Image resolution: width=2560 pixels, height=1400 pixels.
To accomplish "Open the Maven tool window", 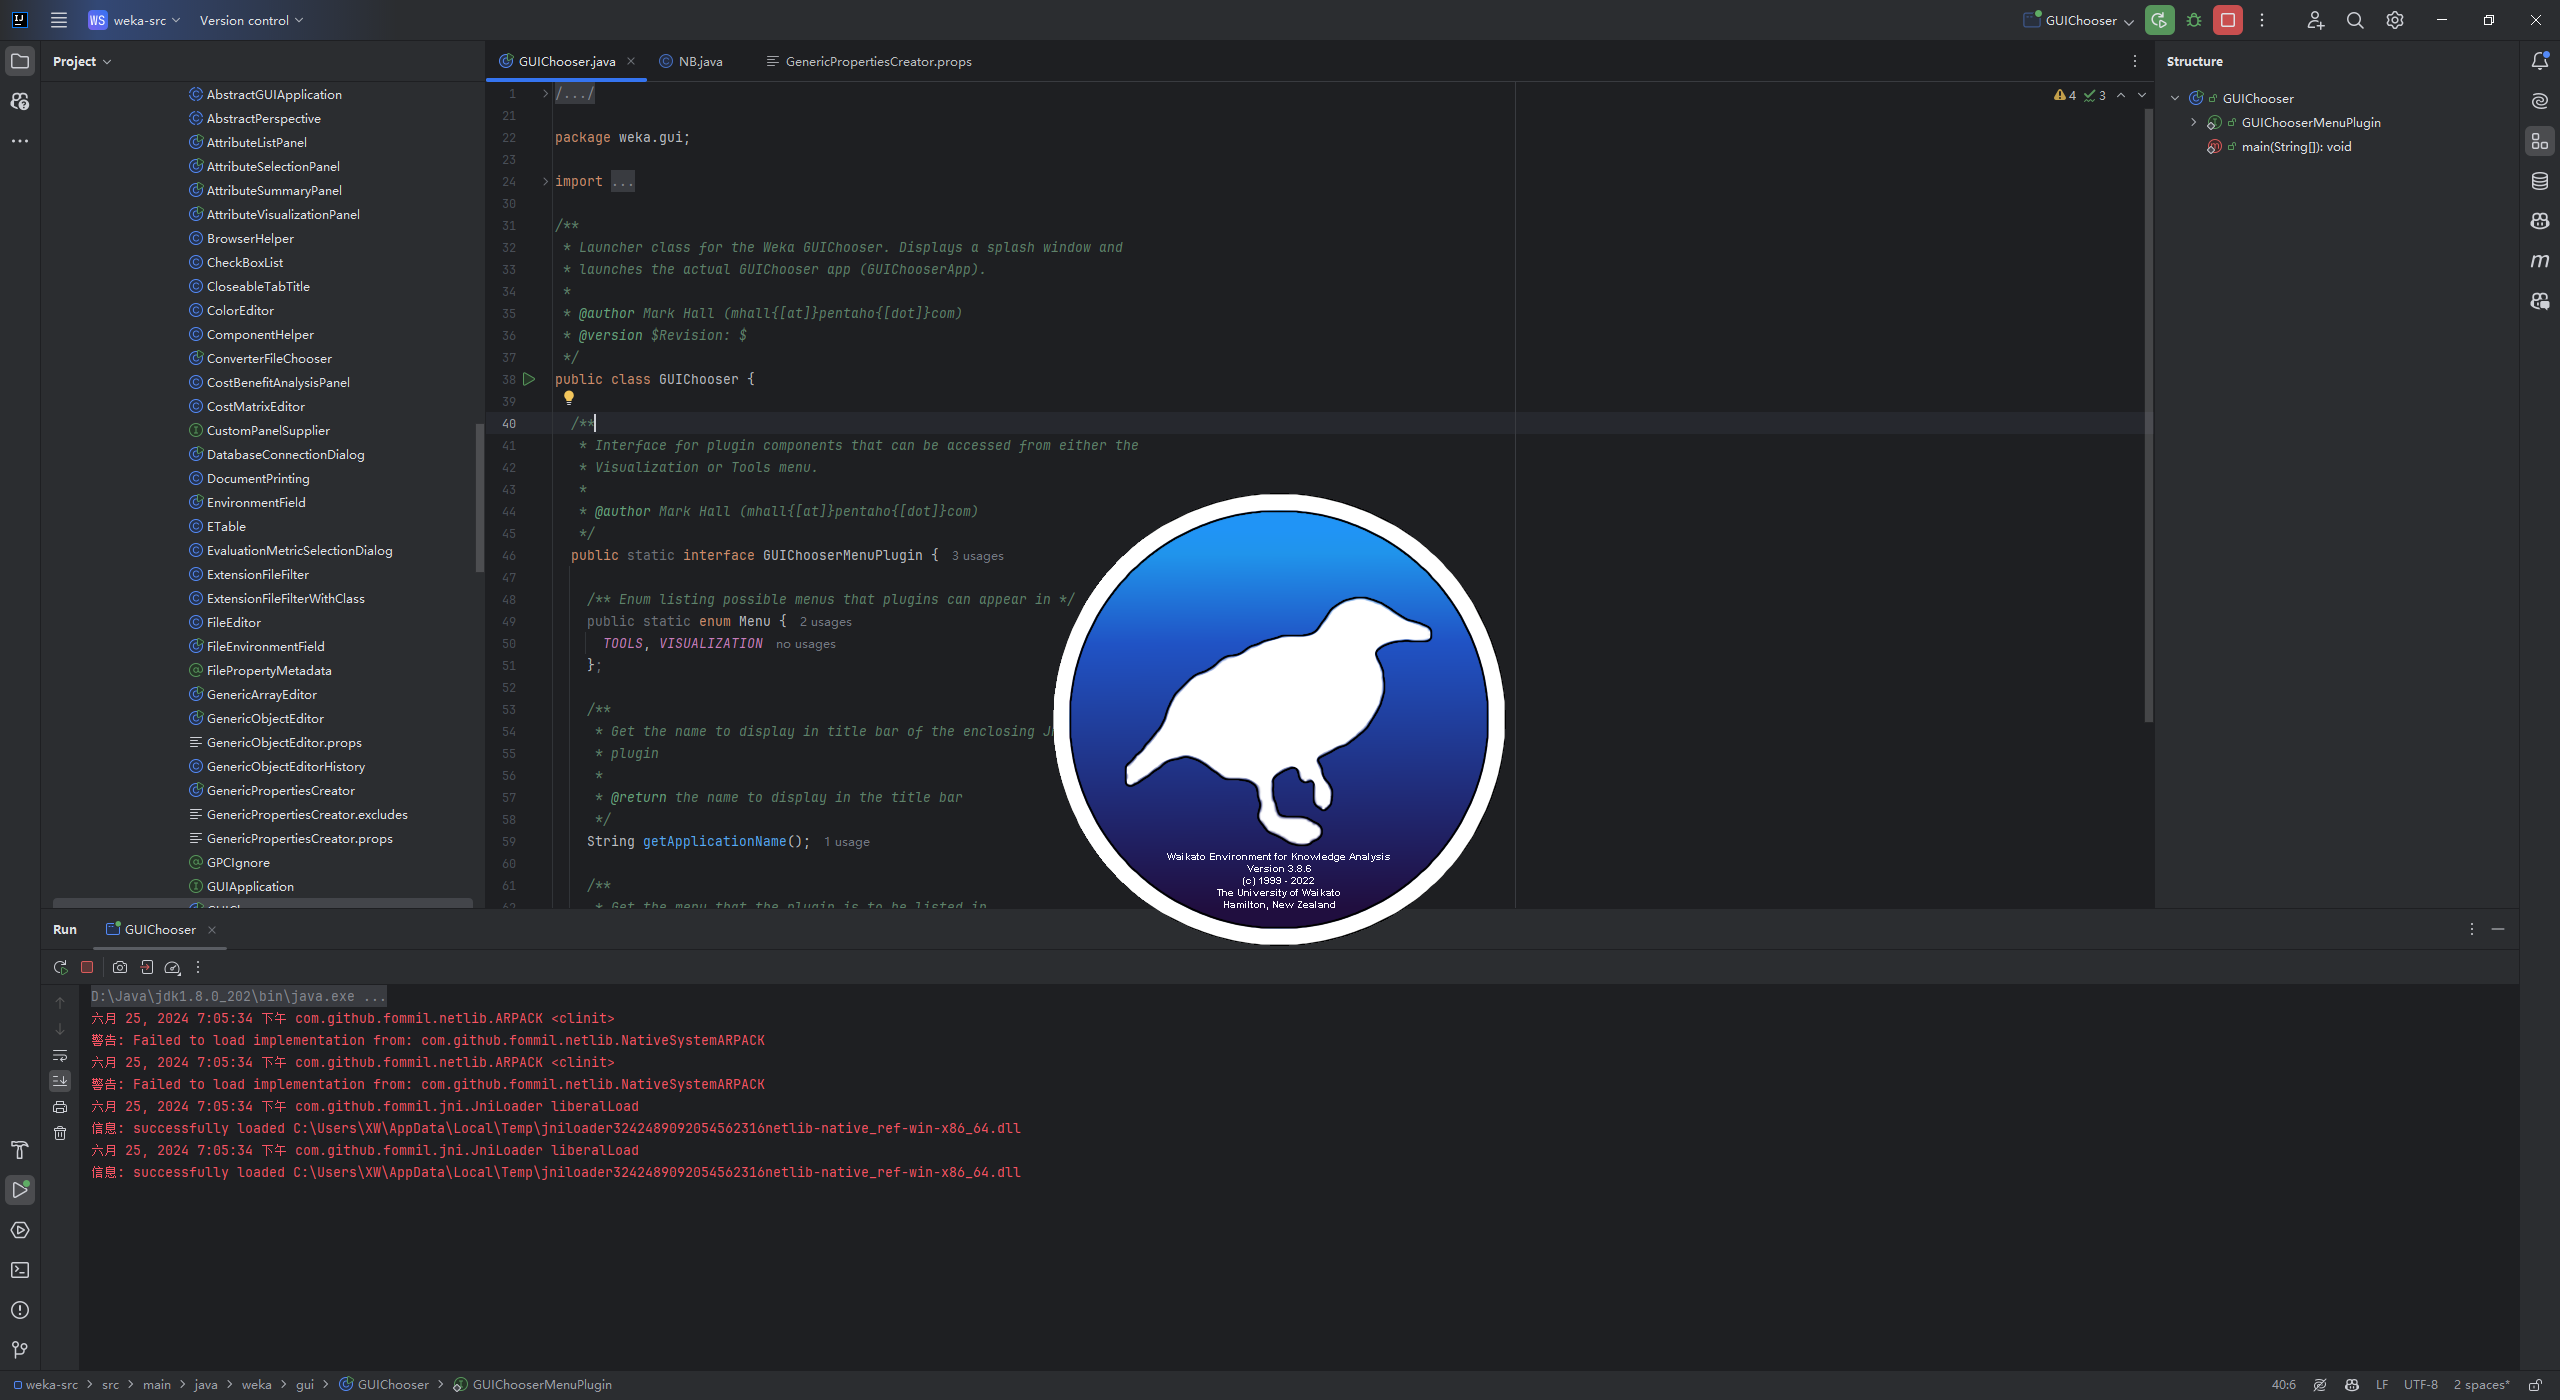I will (x=2540, y=261).
